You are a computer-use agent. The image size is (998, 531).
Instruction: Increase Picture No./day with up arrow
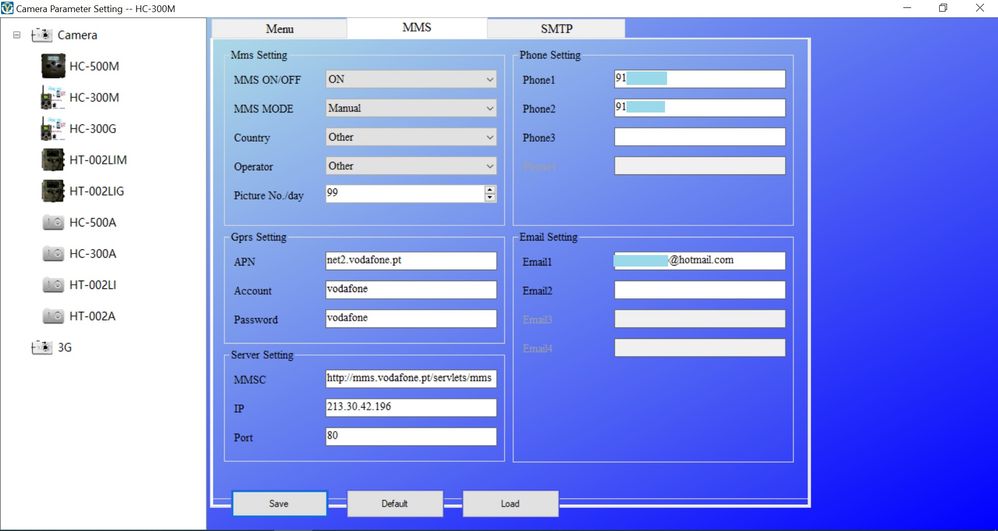tap(490, 190)
